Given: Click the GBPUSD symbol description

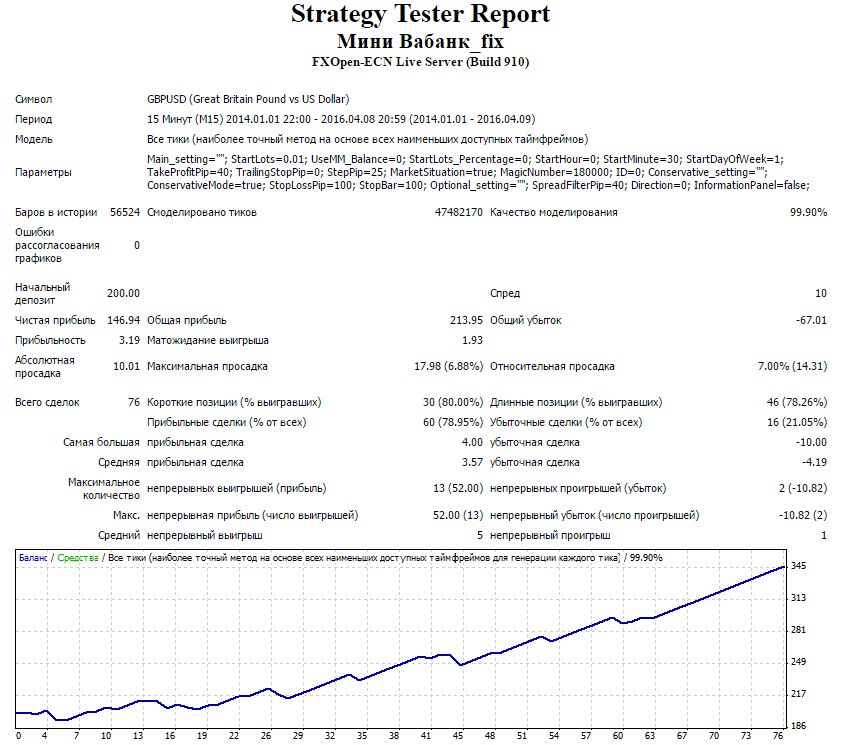Looking at the screenshot, I should [248, 99].
